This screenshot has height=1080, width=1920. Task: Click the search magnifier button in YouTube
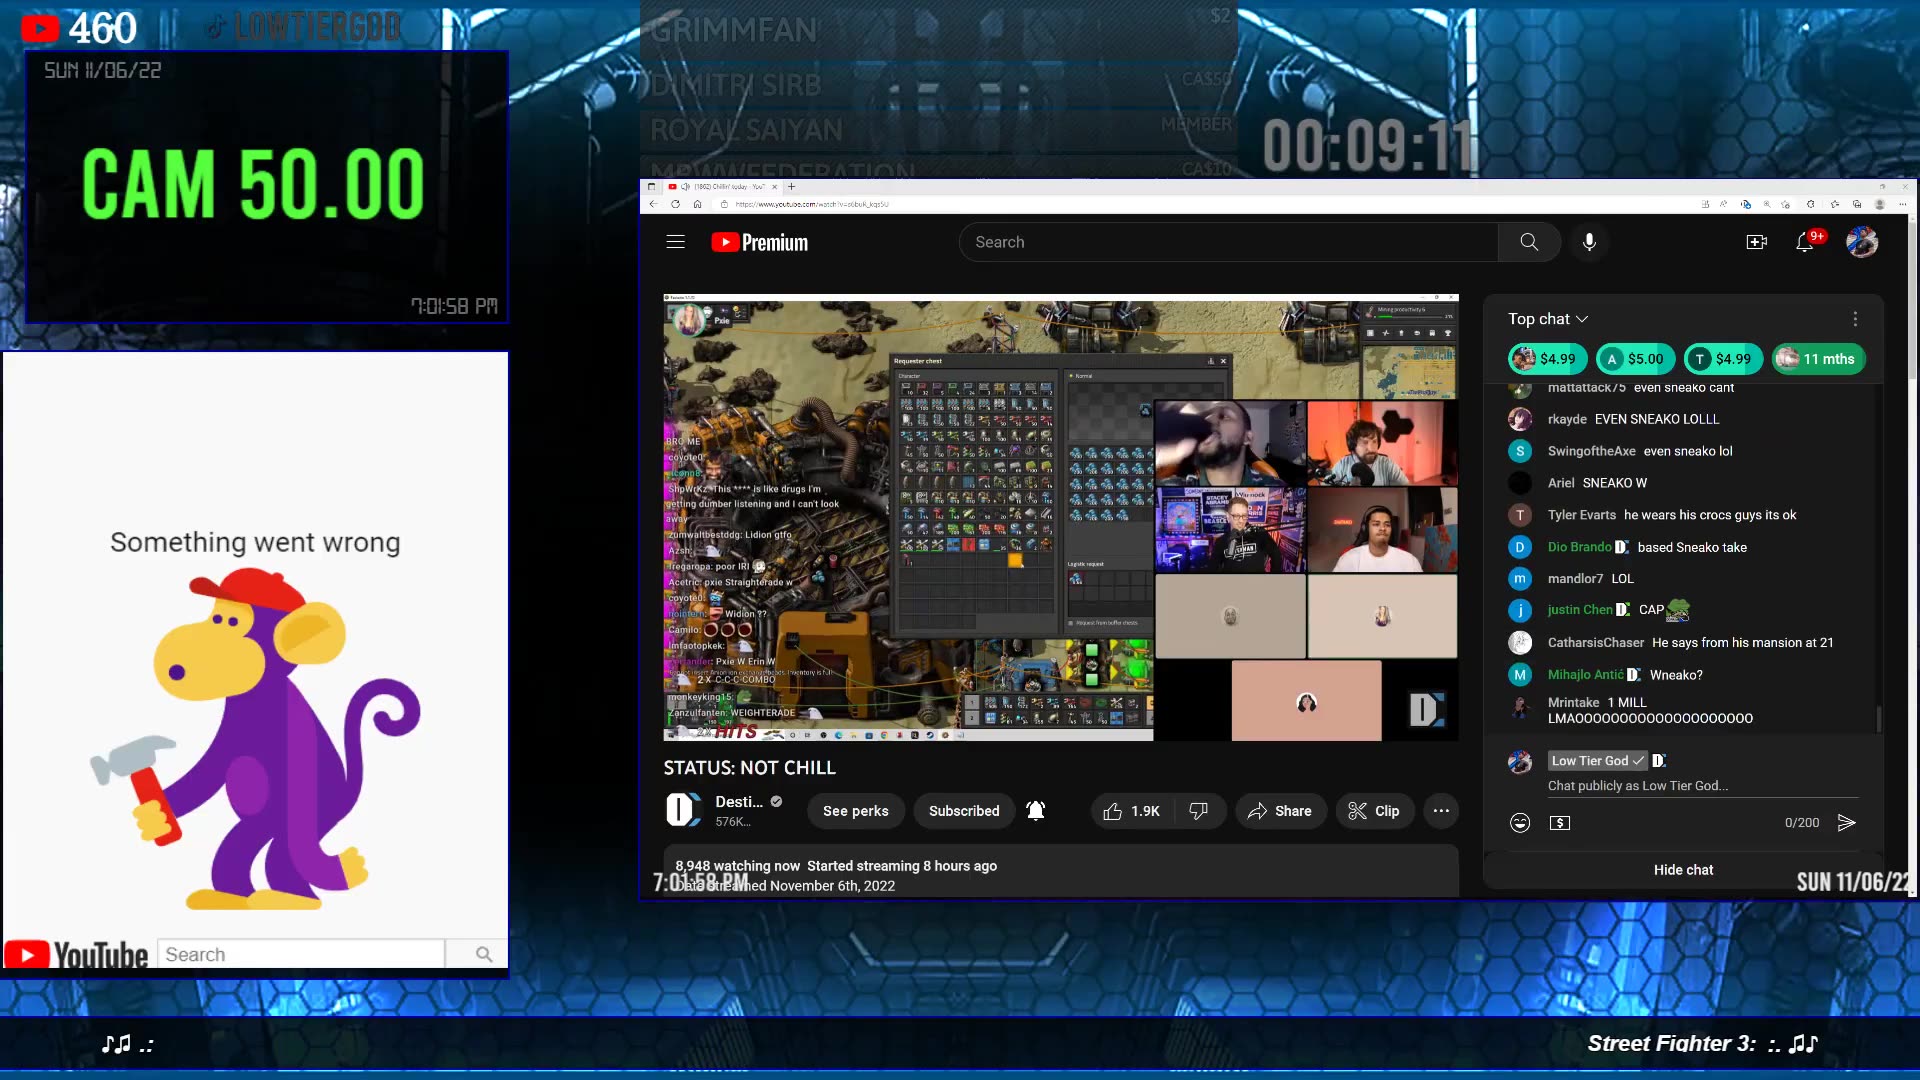coord(1529,242)
